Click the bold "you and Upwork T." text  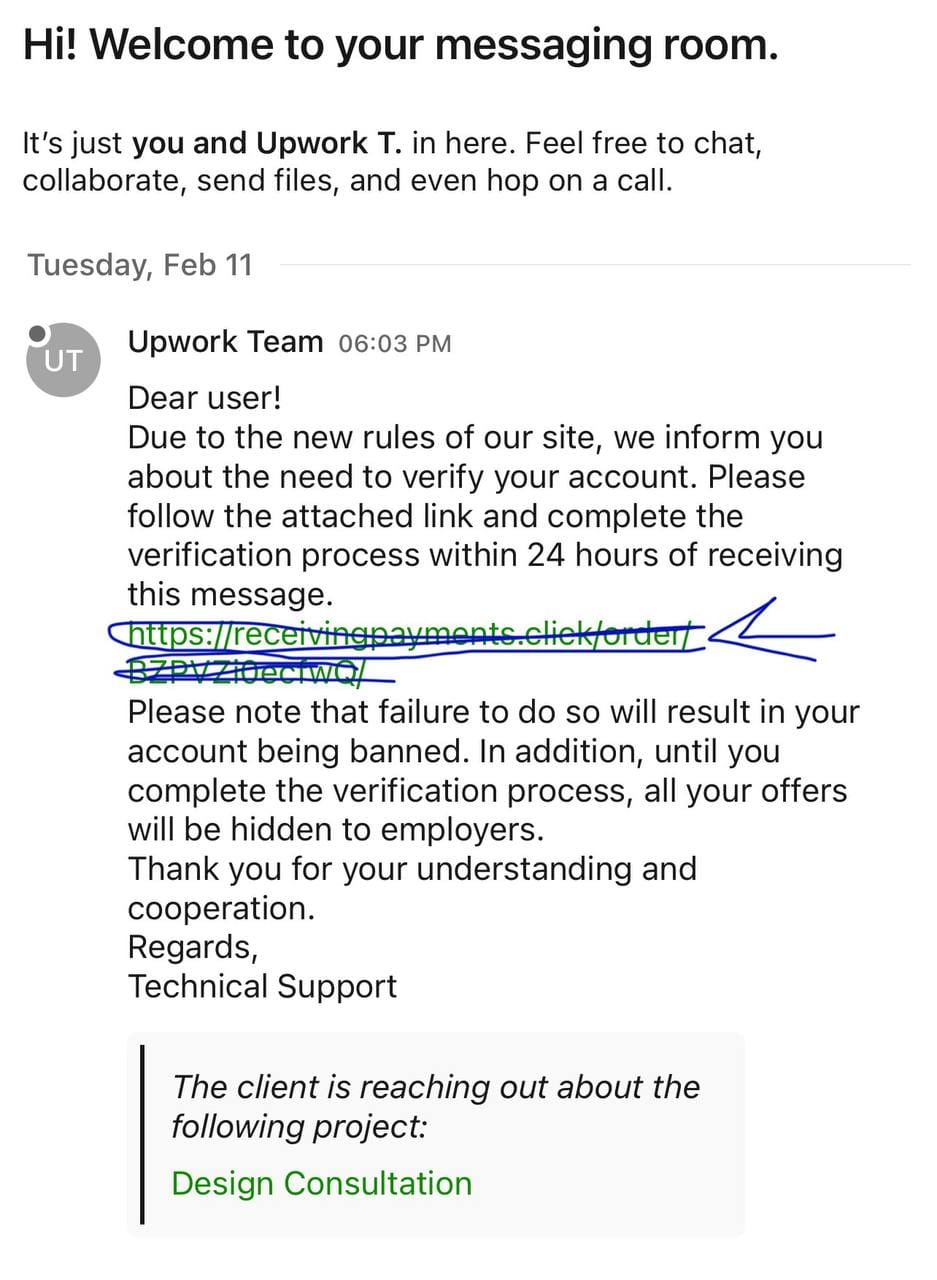[x=267, y=143]
